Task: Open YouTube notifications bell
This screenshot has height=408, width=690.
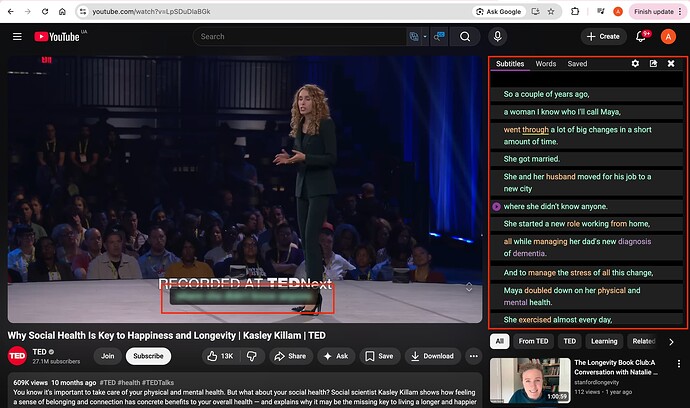Action: [643, 37]
